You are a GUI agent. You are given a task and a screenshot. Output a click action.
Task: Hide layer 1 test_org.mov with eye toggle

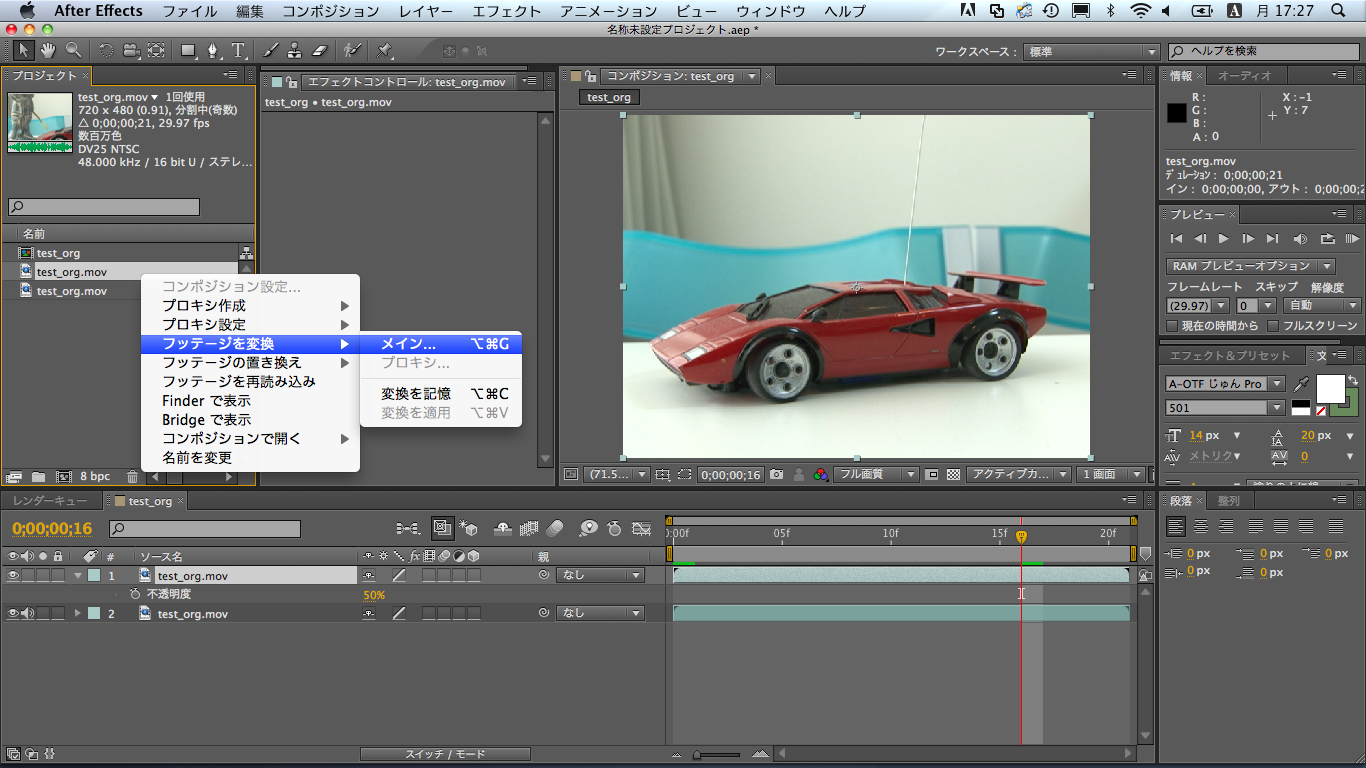[13, 575]
